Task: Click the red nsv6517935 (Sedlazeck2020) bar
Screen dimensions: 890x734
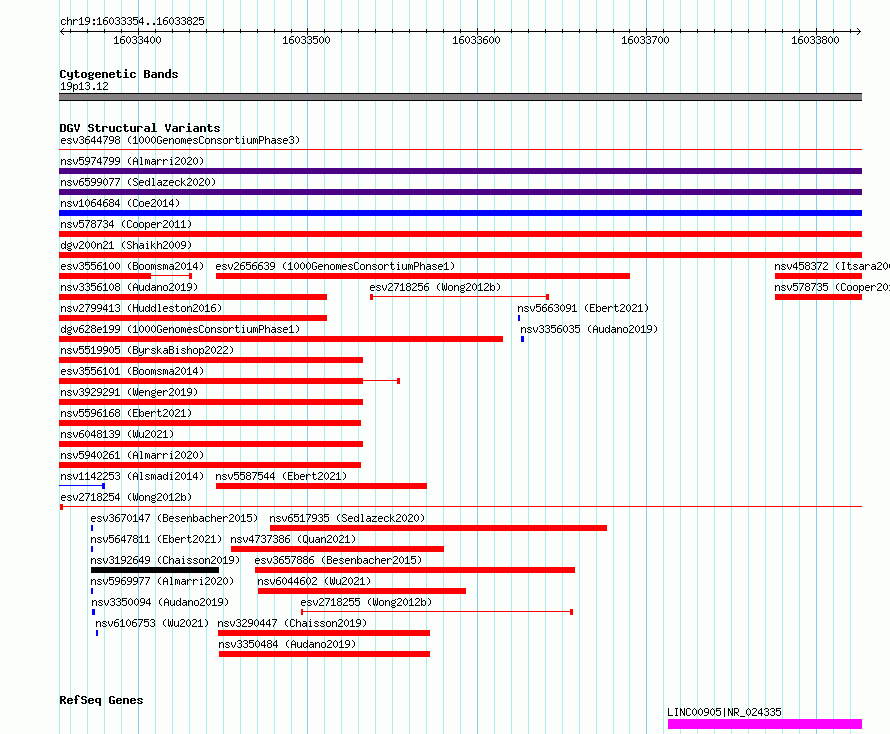Action: coord(438,528)
